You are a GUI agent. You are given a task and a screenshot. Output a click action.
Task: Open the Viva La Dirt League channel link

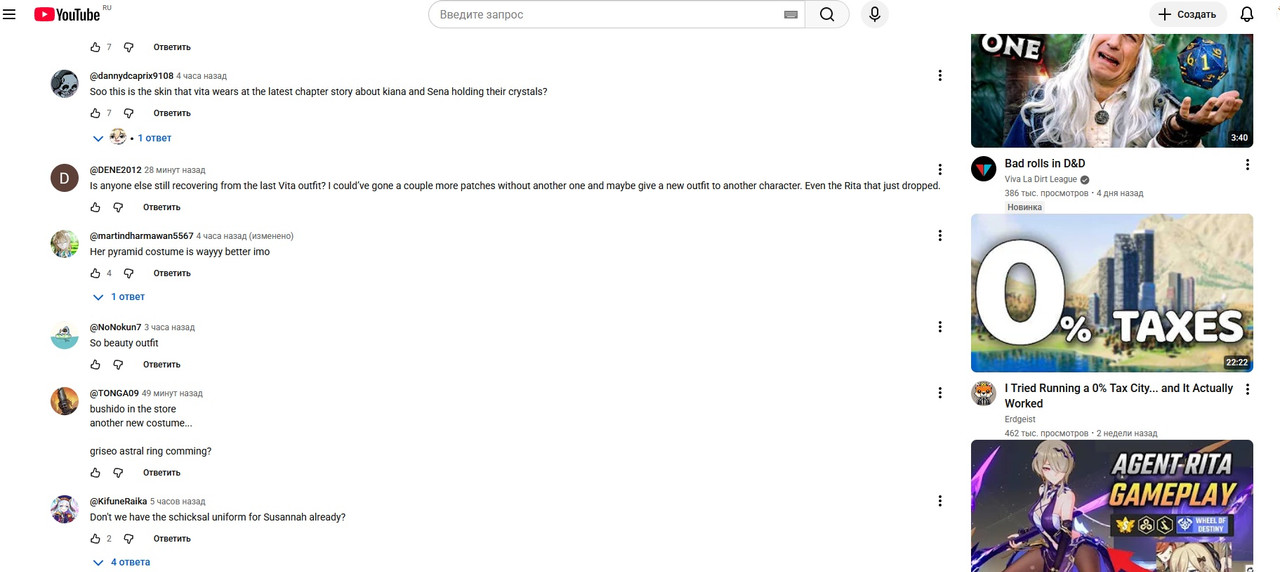1041,179
